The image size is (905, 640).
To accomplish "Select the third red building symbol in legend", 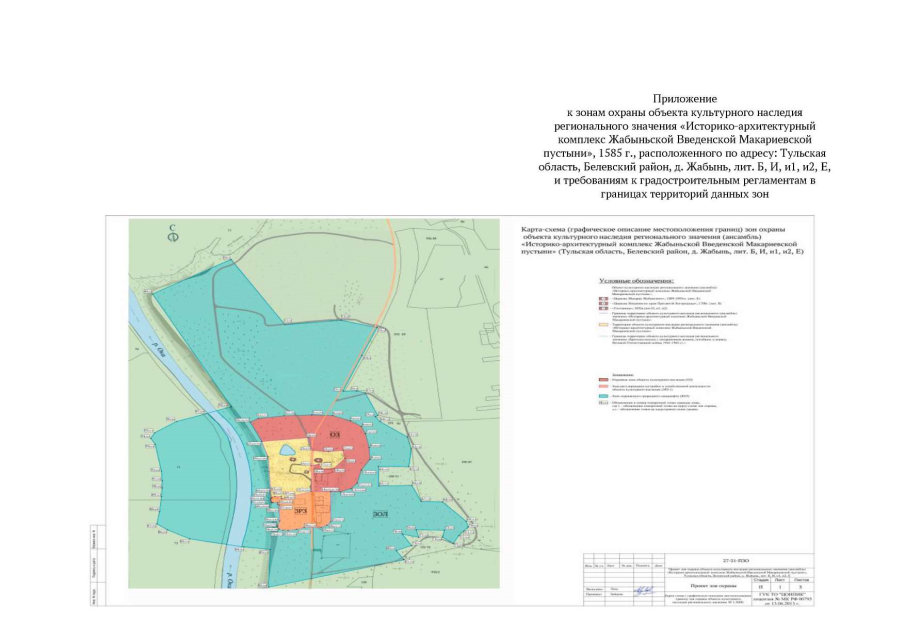I will [601, 309].
